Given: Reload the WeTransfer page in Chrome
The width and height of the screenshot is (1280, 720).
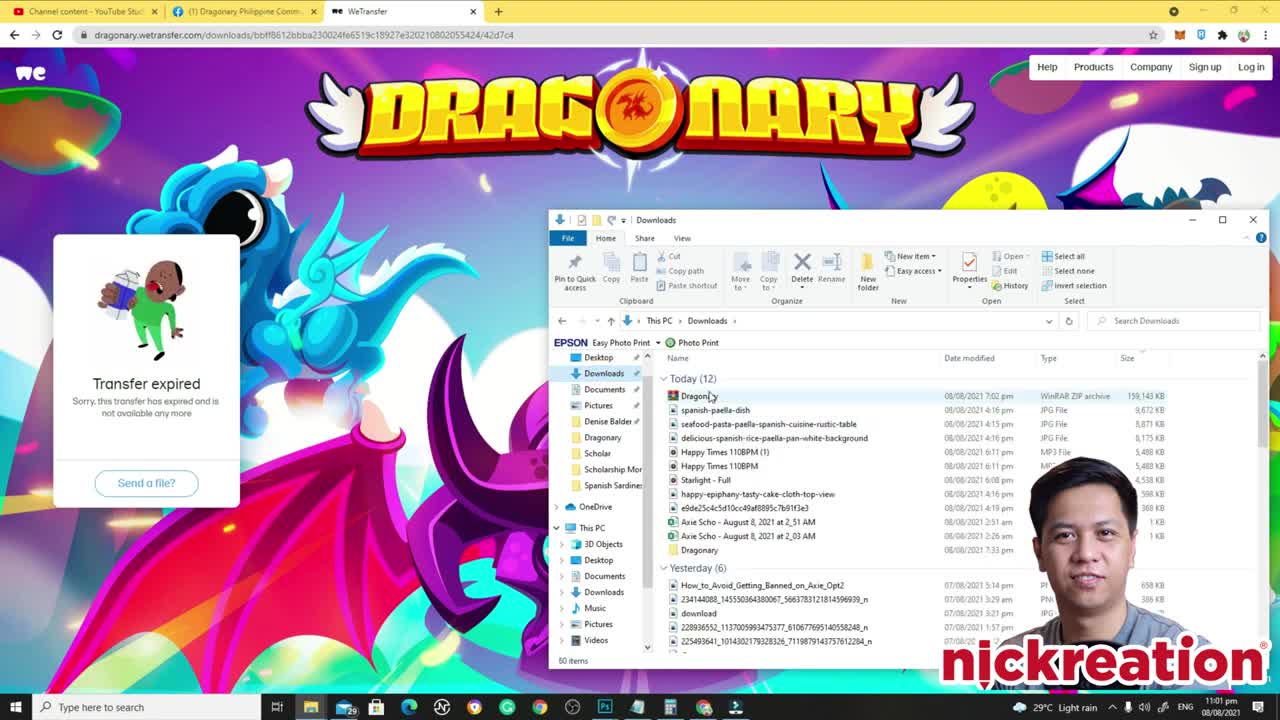Looking at the screenshot, I should point(57,35).
